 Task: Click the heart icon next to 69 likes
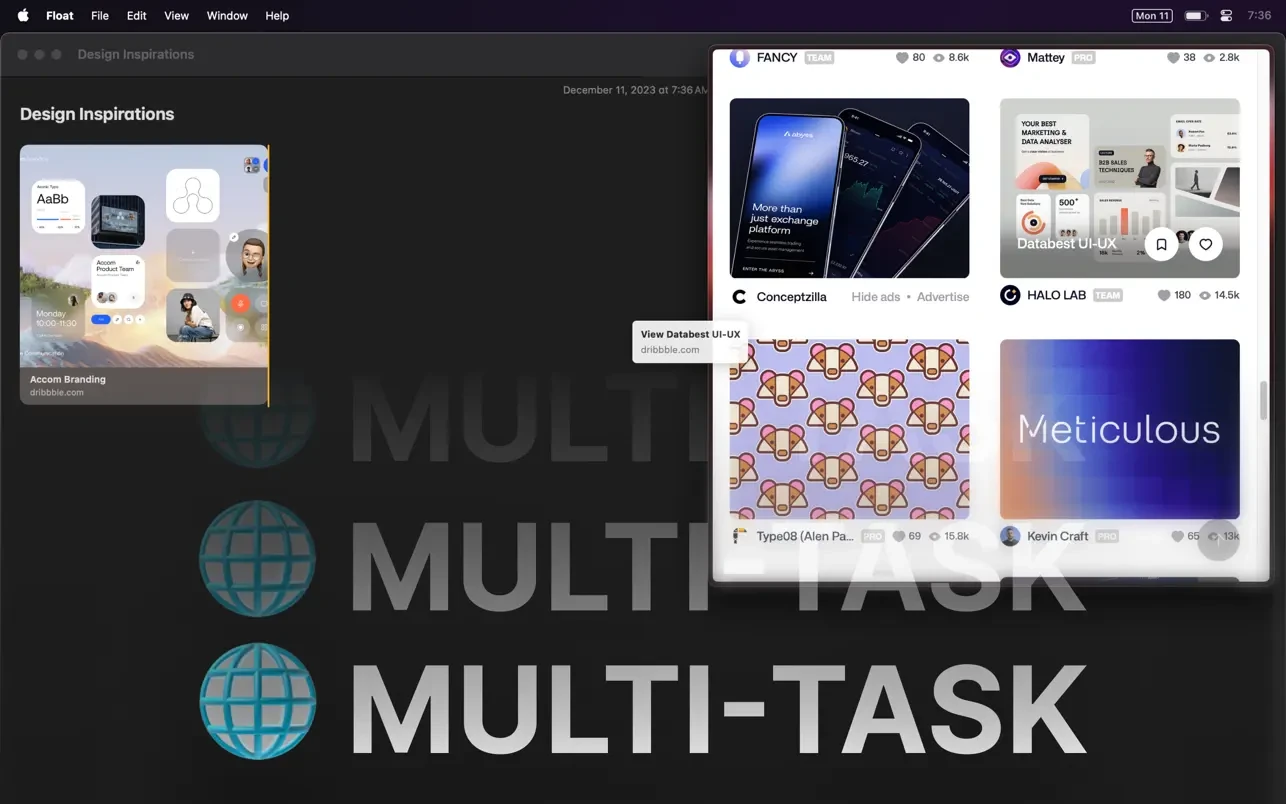[898, 536]
